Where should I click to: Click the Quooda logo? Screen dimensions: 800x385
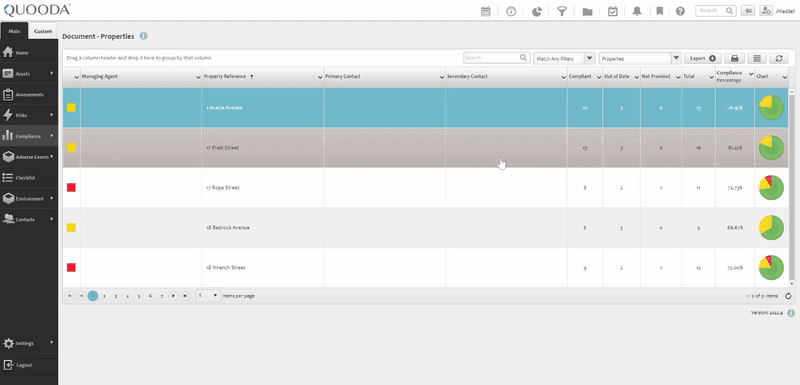pos(37,10)
